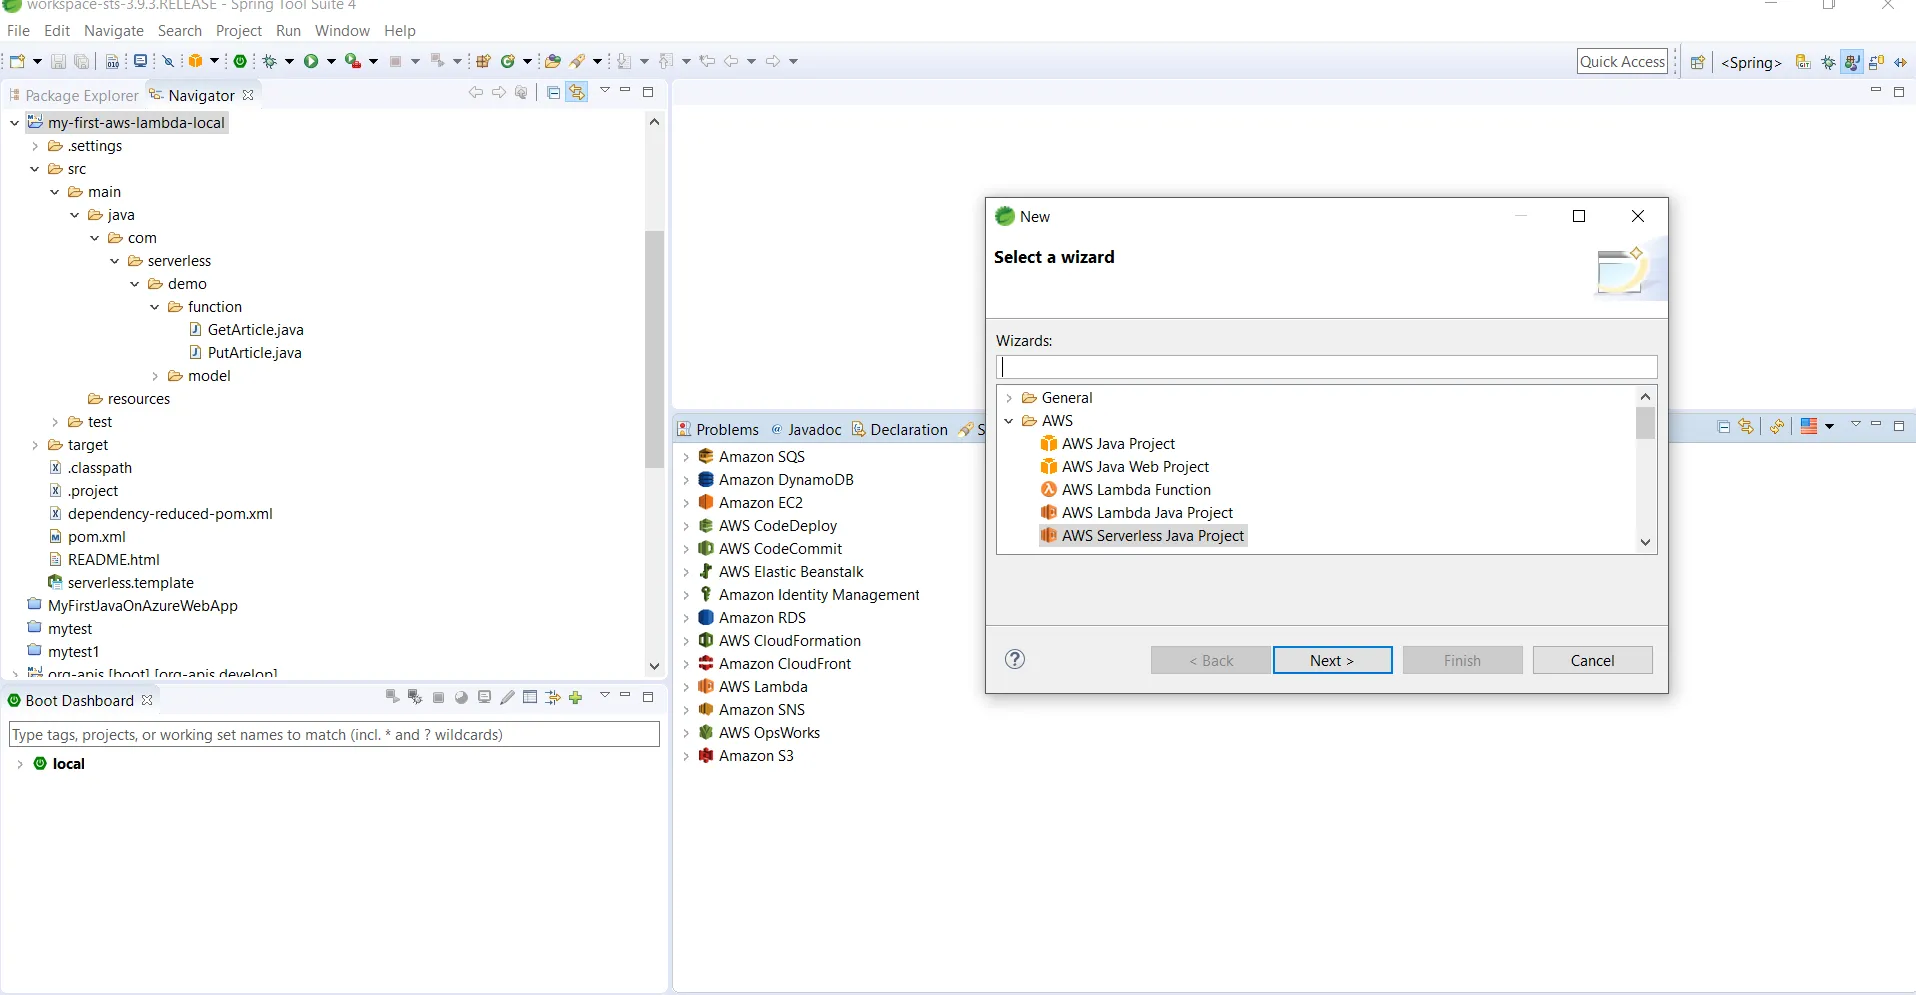Click the orange AWS cube toolbar icon
The width and height of the screenshot is (1916, 995).
196,62
